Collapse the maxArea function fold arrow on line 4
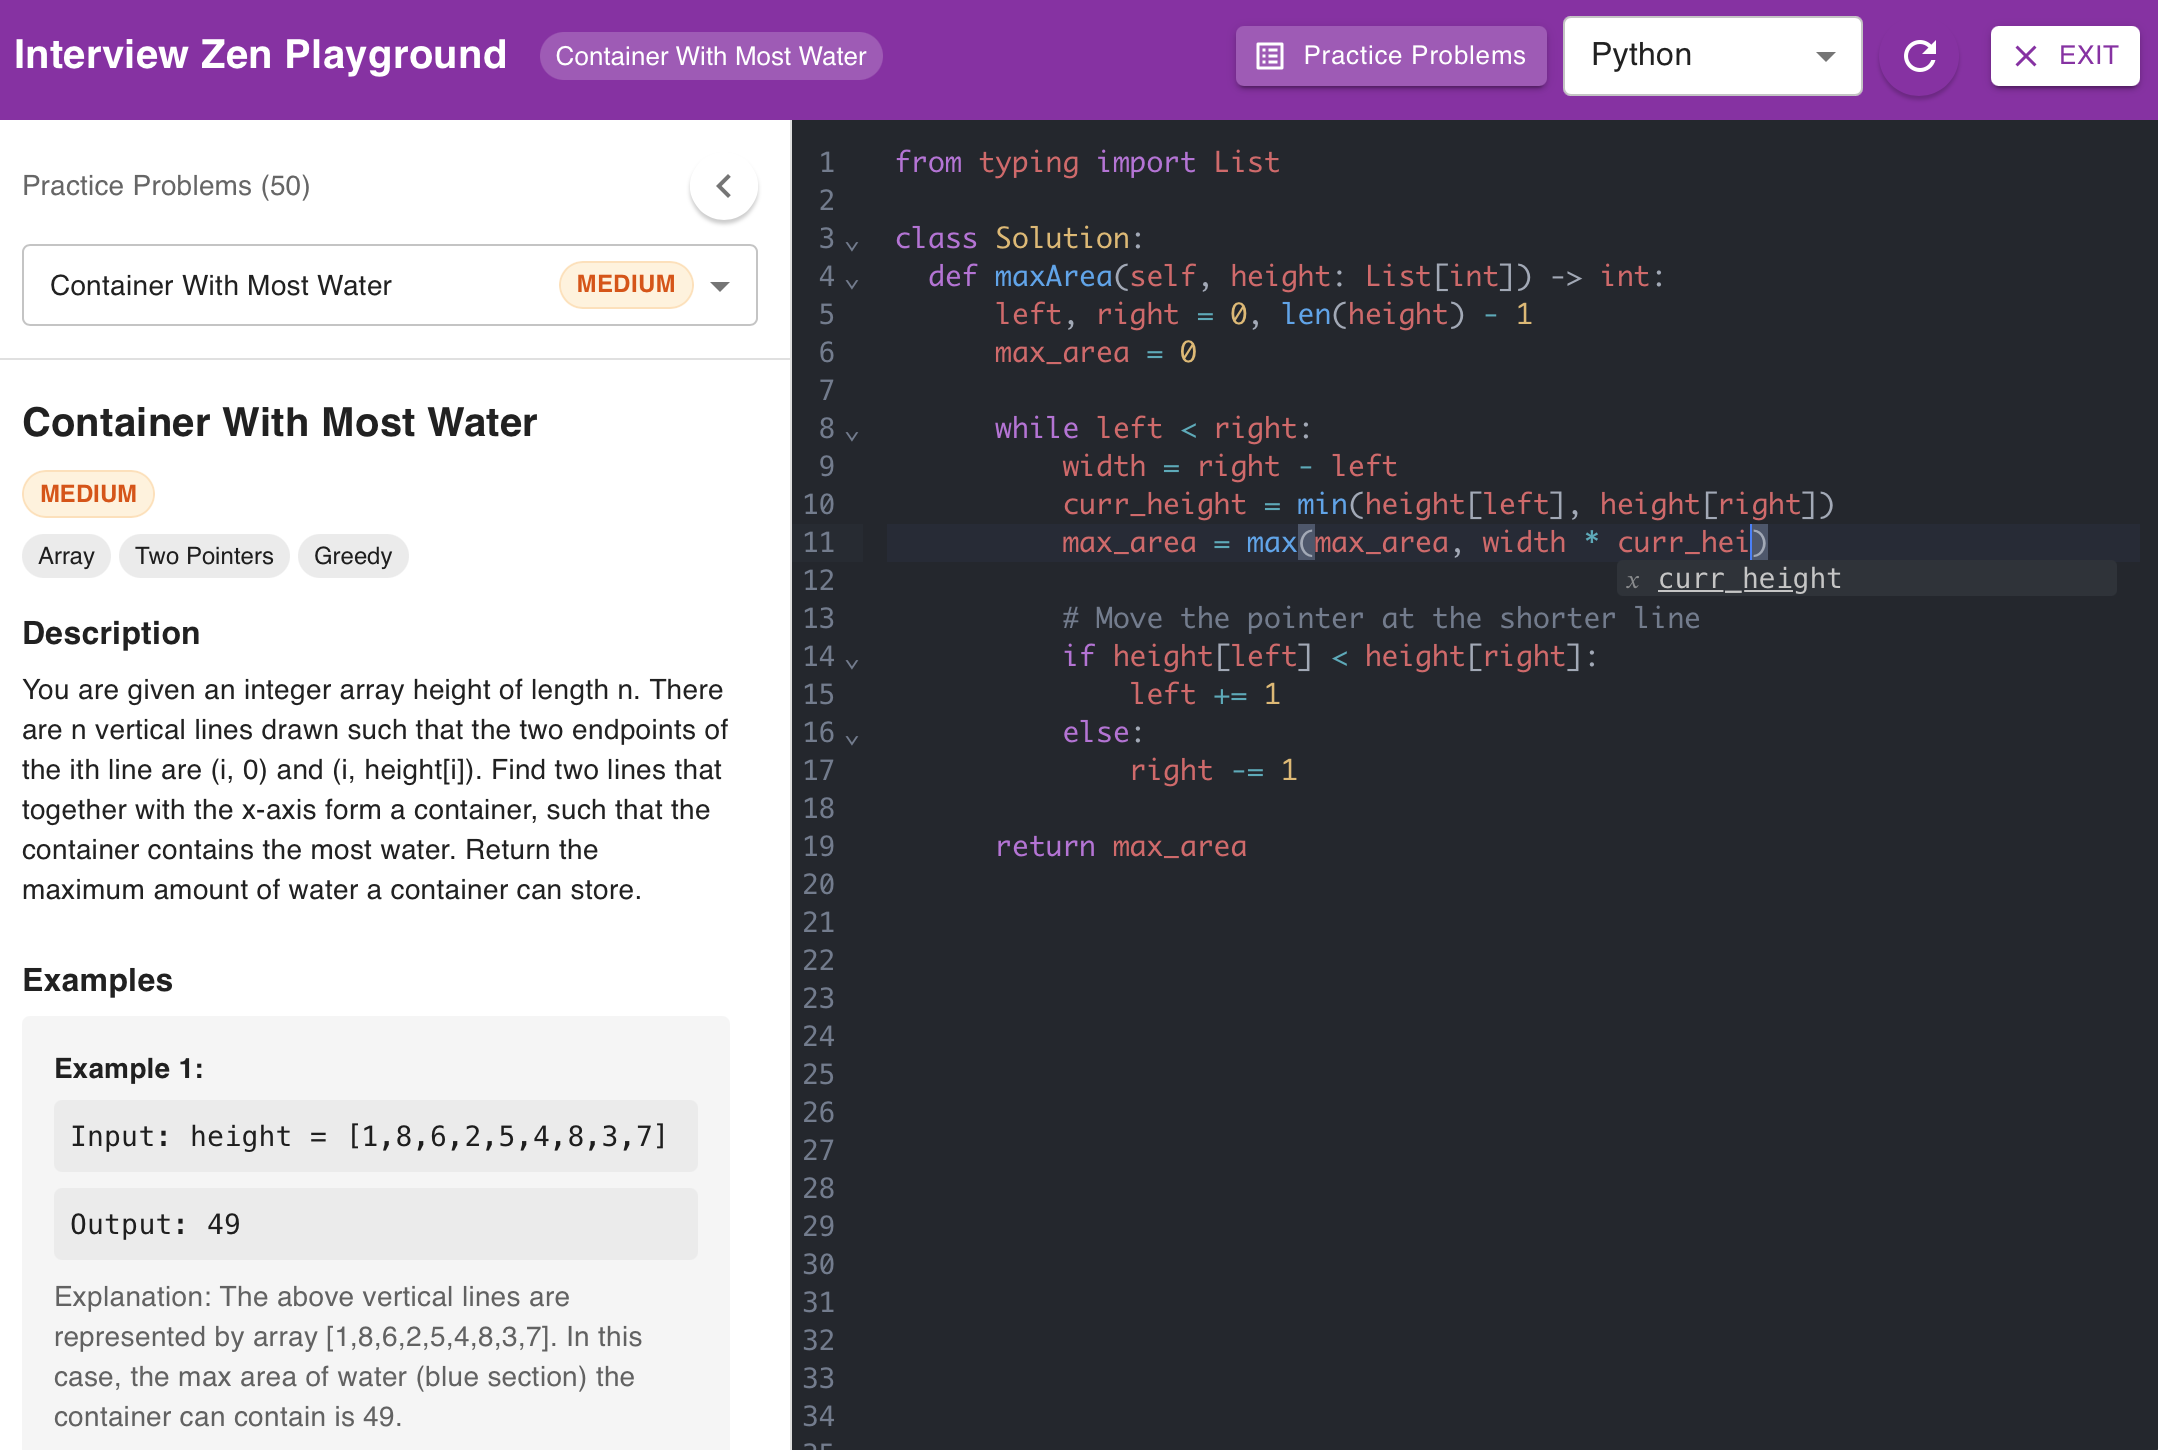 tap(853, 282)
